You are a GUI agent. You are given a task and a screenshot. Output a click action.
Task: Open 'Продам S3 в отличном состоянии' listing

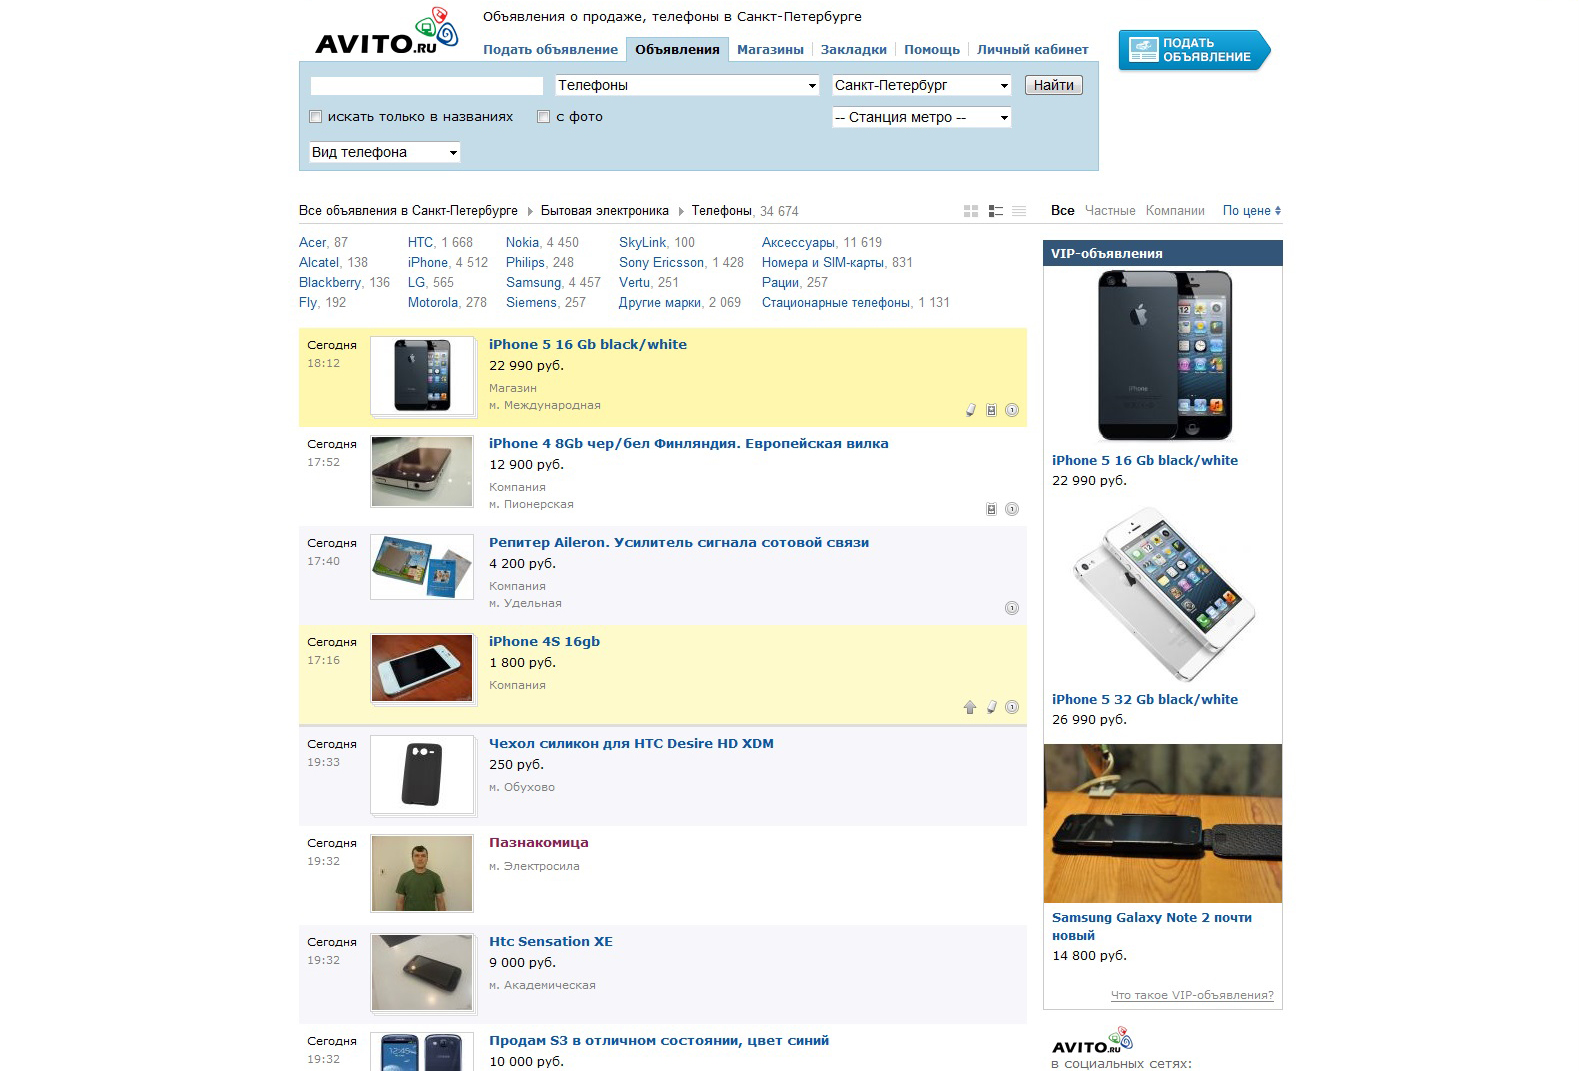659,1041
